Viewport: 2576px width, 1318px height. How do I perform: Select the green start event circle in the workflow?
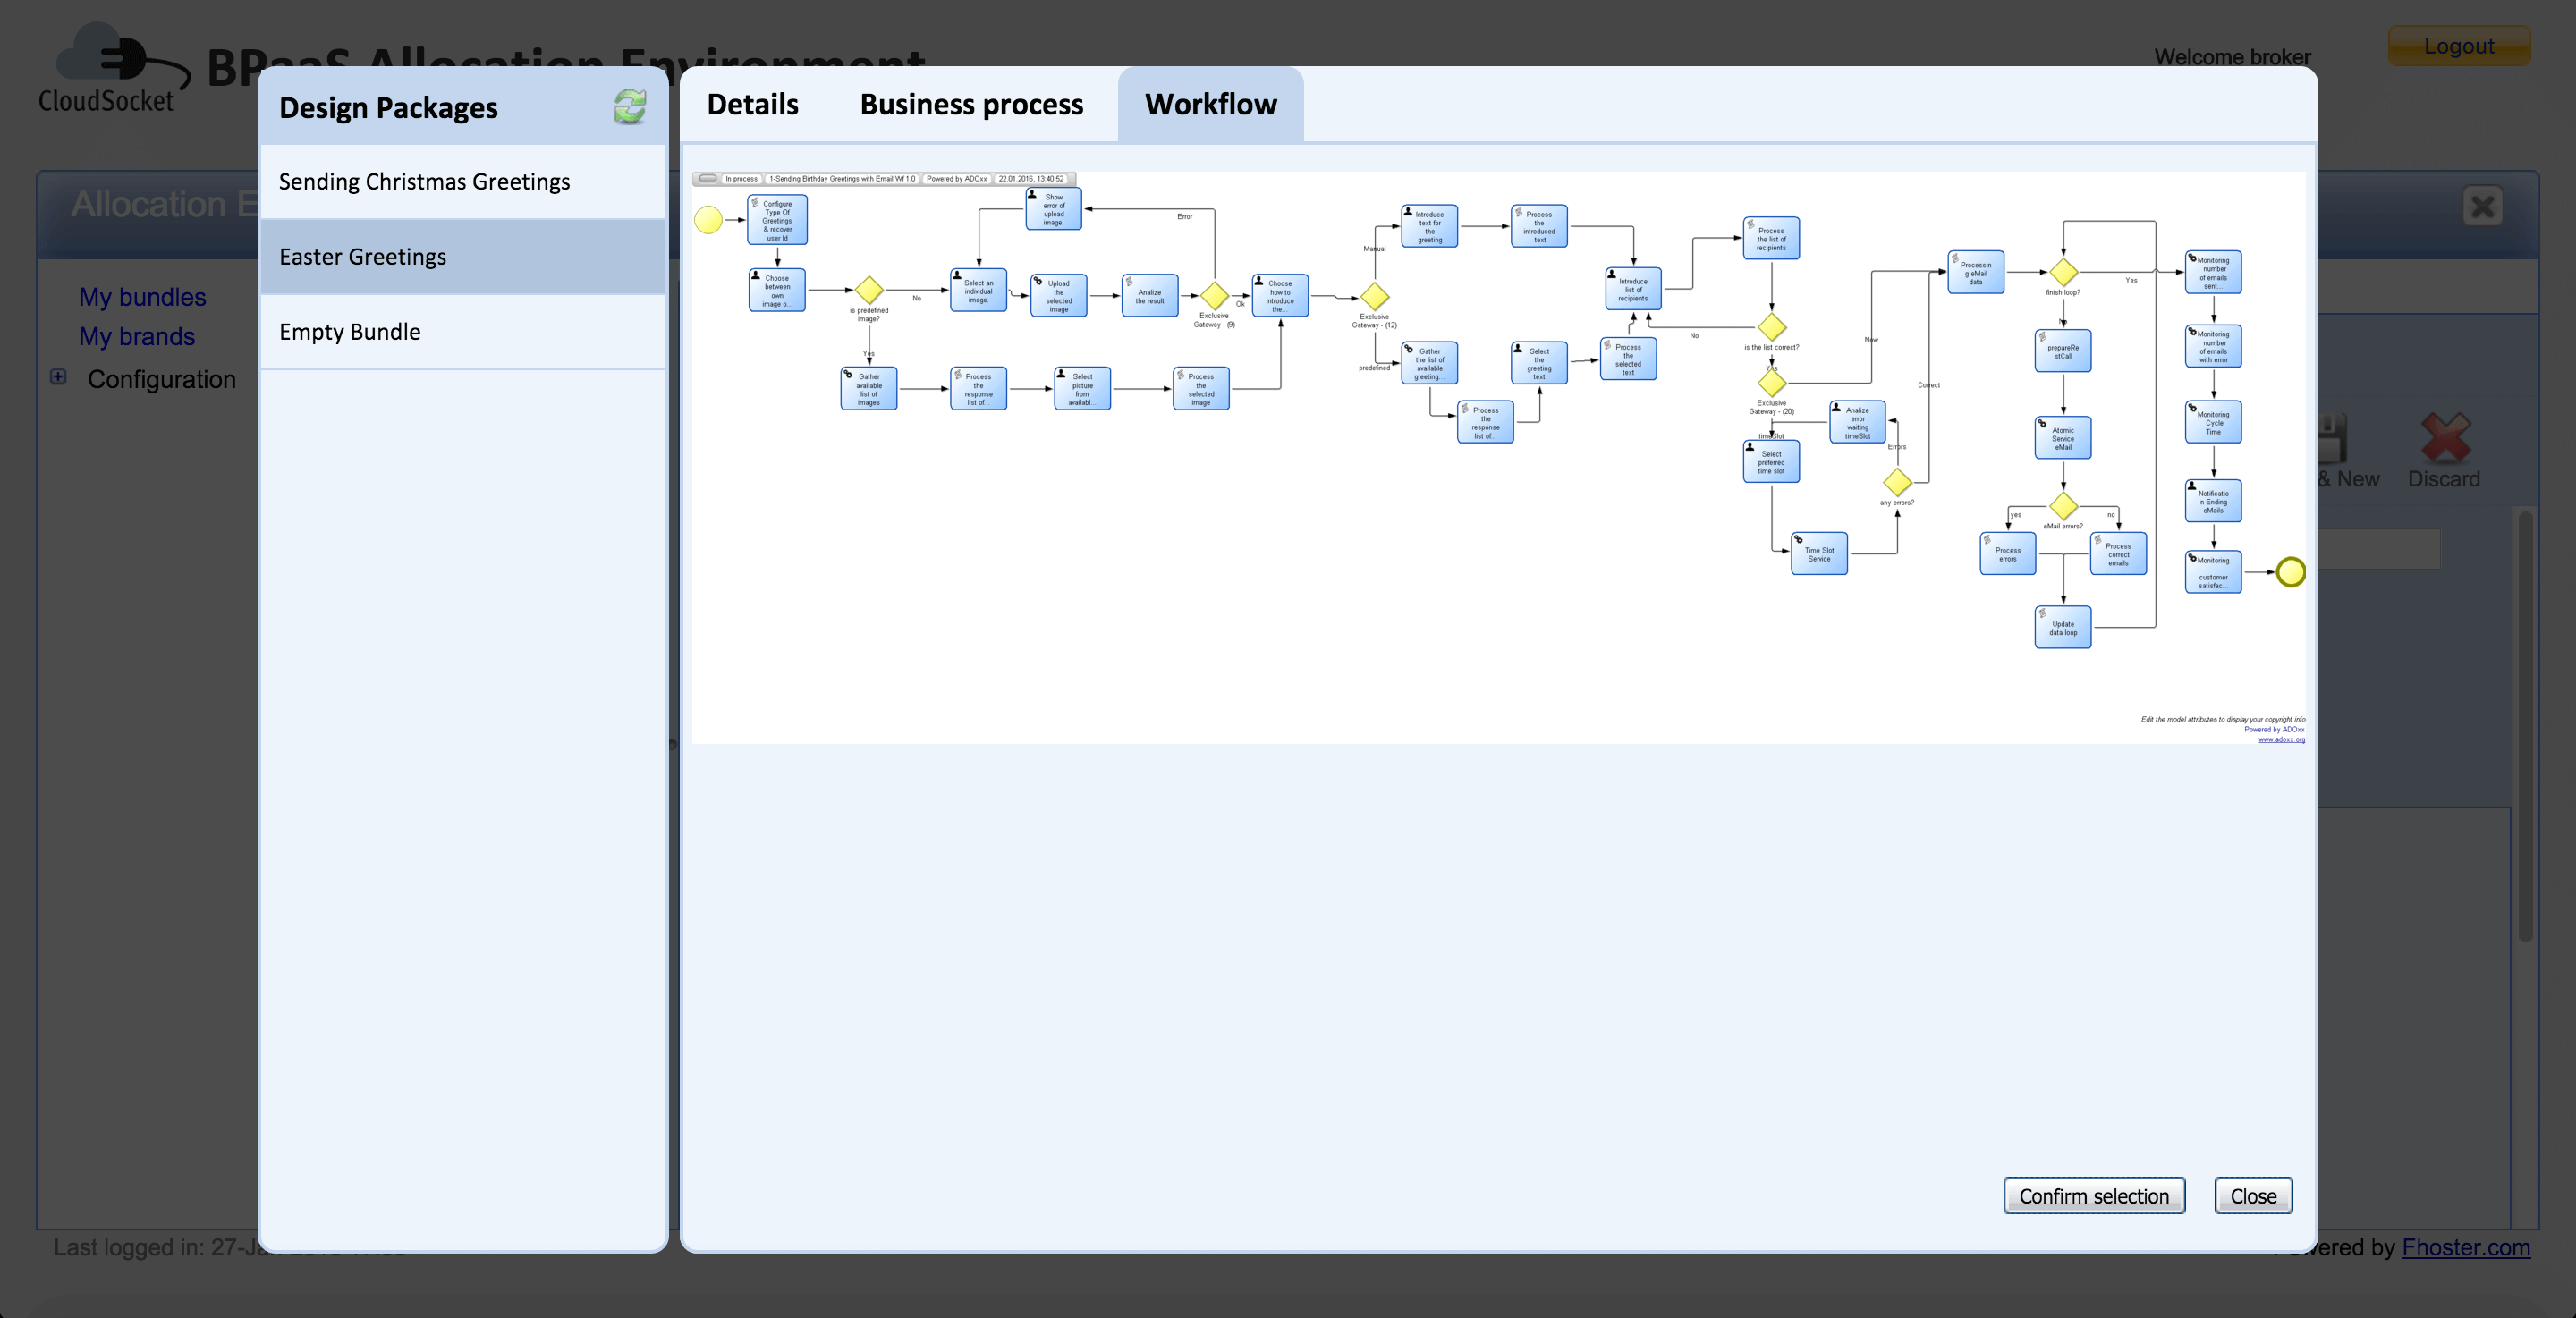point(710,218)
